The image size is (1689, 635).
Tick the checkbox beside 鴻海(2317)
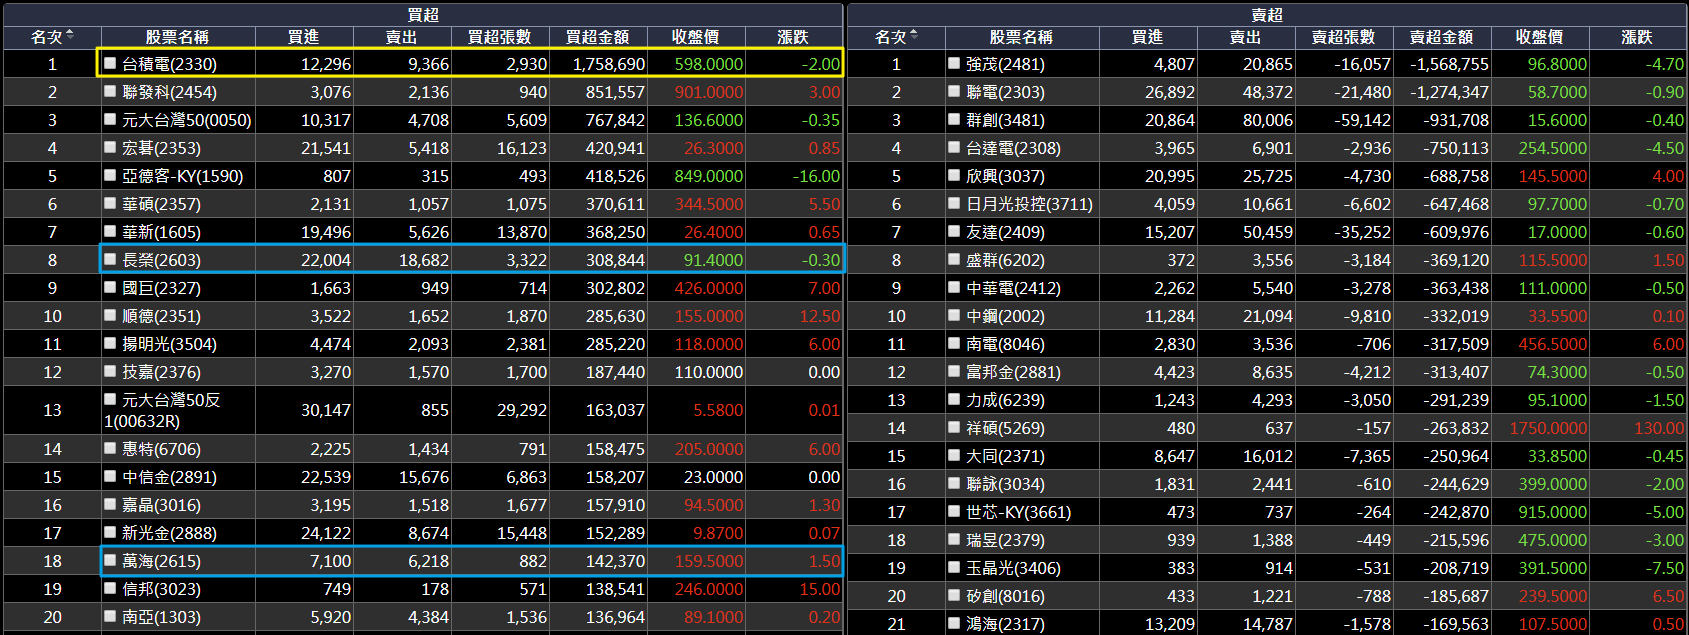tap(954, 623)
